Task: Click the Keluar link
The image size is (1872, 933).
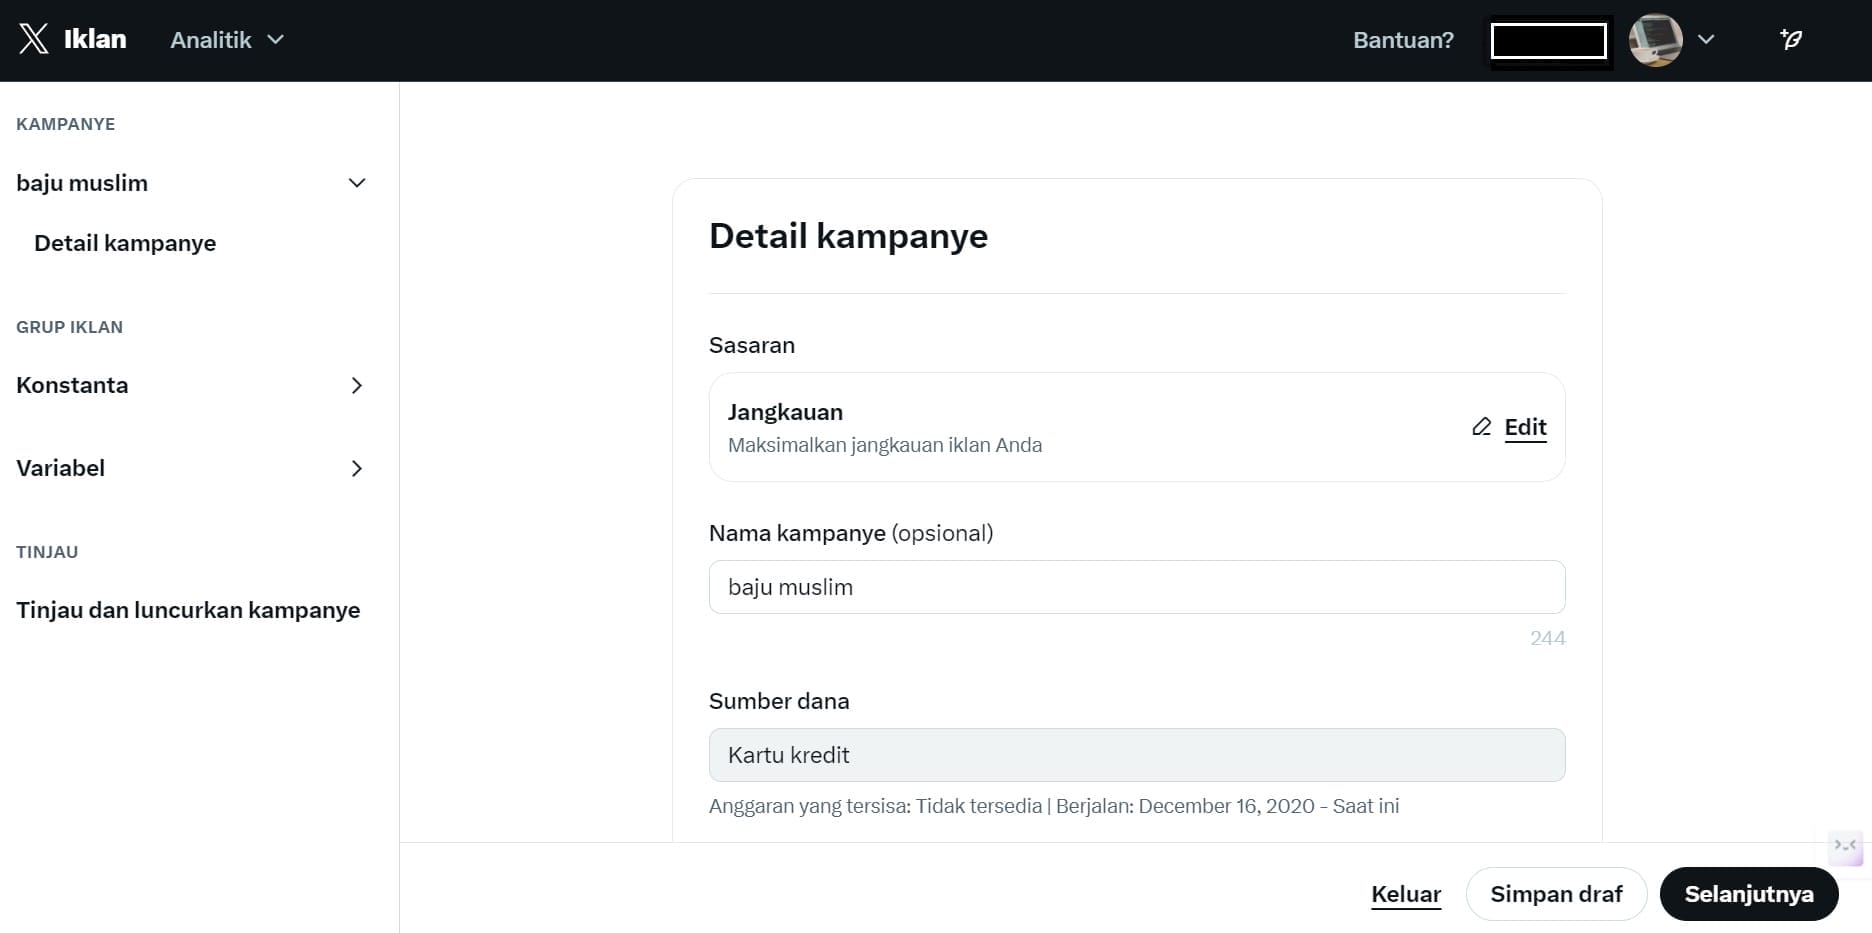Action: 1405,894
